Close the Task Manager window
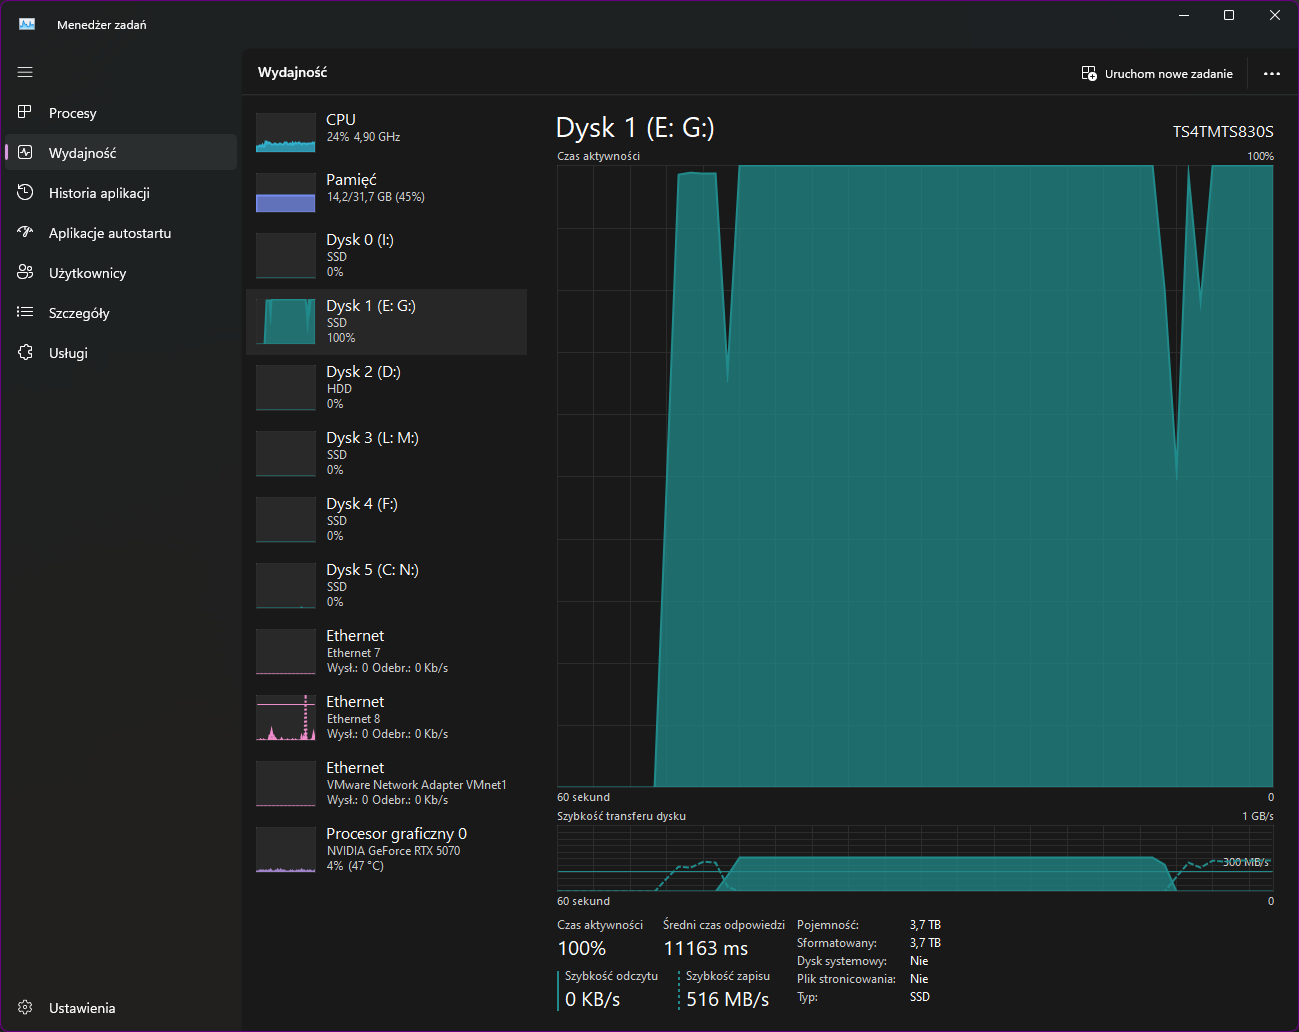The height and width of the screenshot is (1032, 1299). click(1275, 15)
